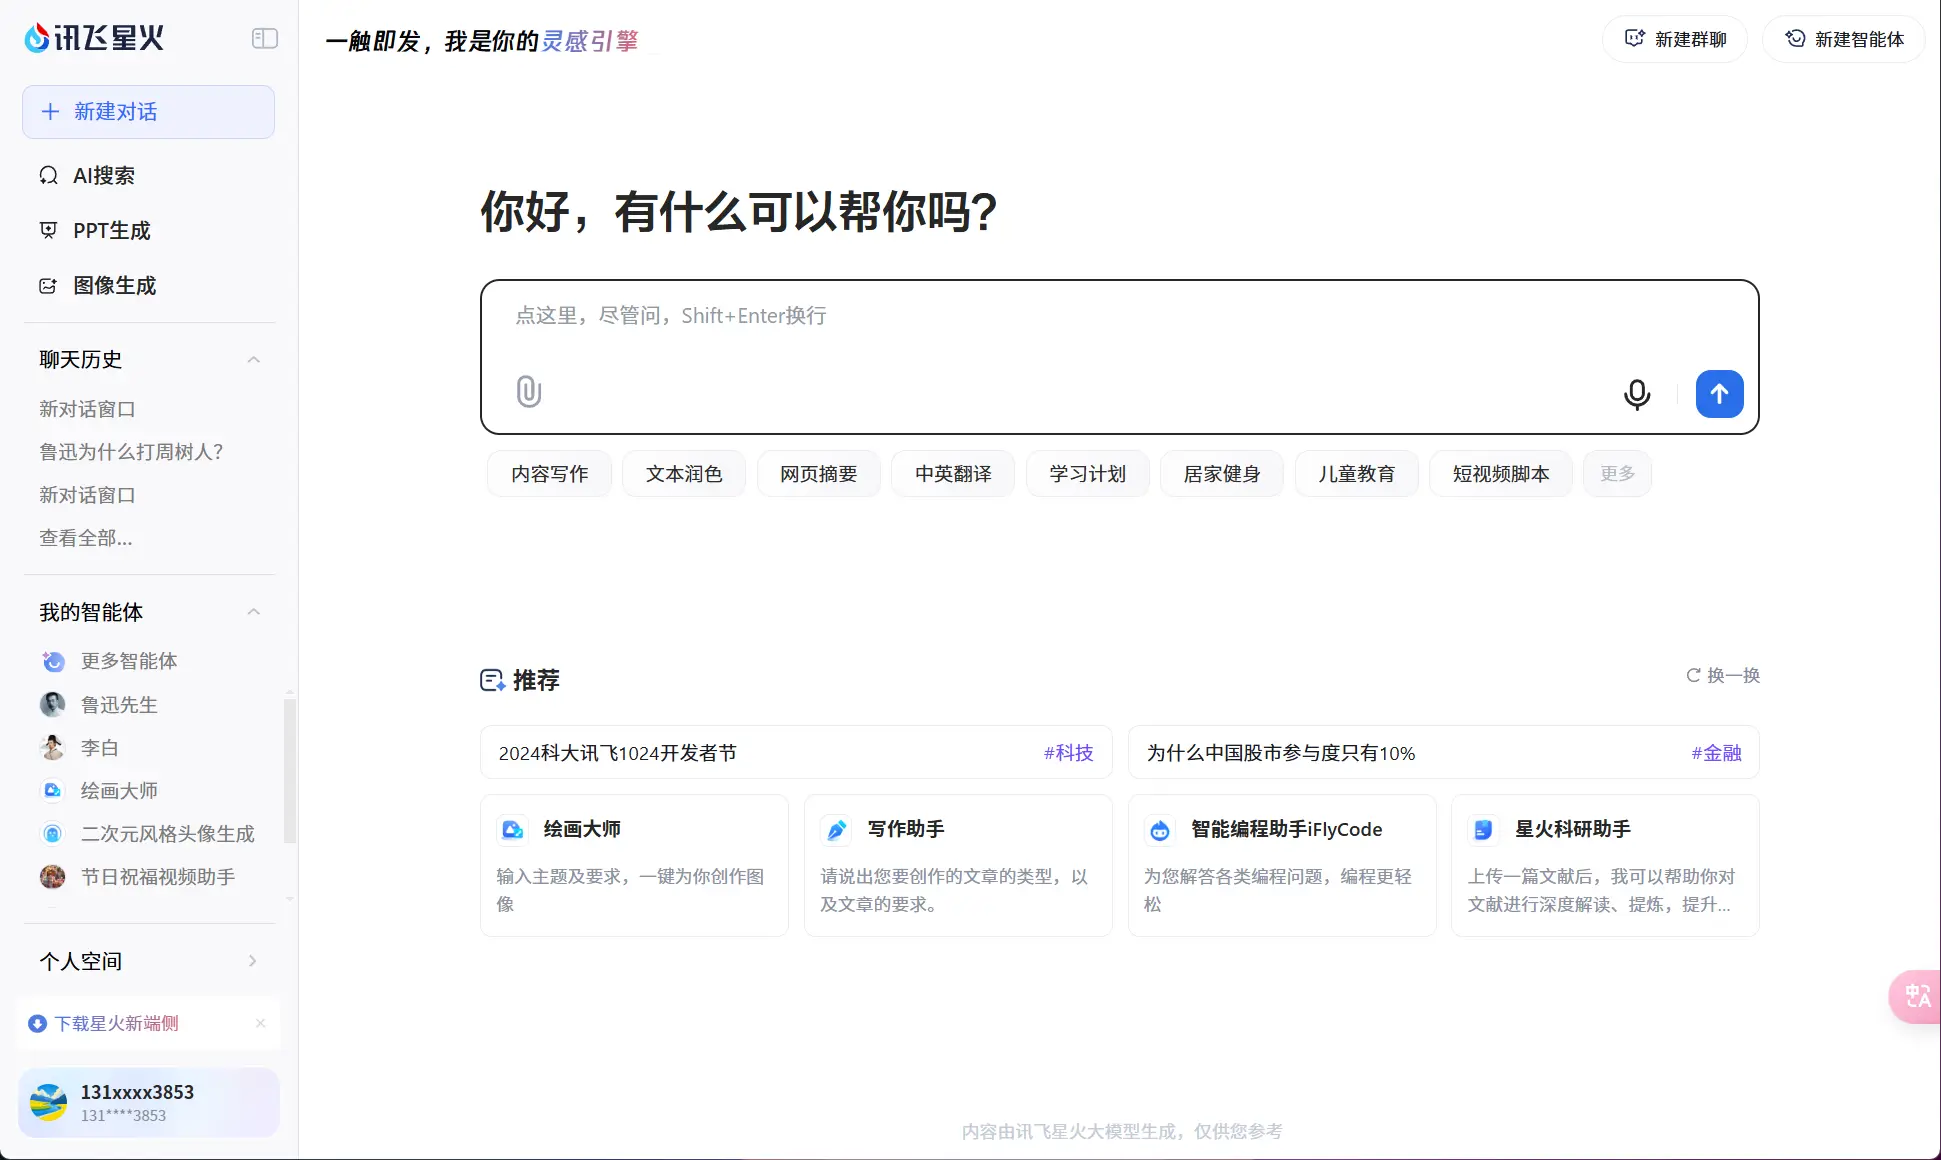
Task: Select the 短视频脚本 prompt chip
Action: pyautogui.click(x=1501, y=474)
